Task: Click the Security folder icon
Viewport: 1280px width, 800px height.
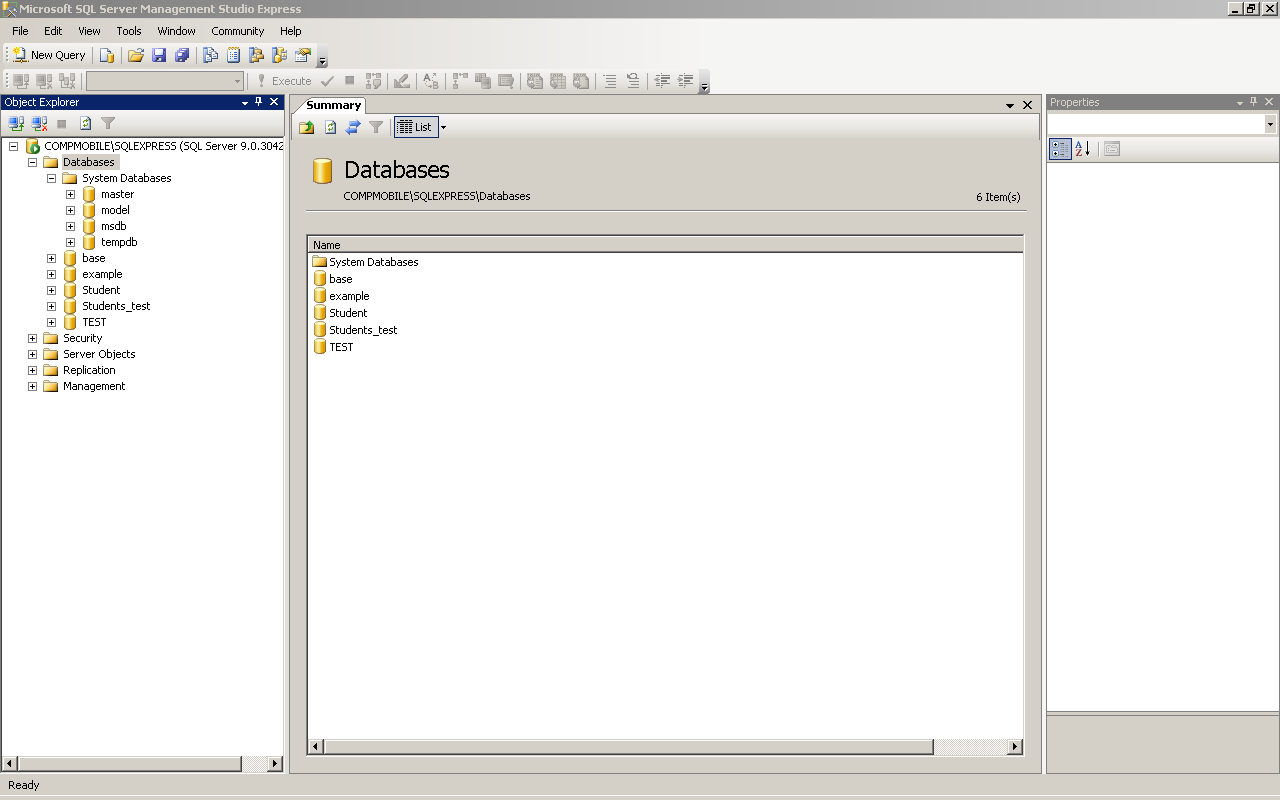Action: tap(51, 338)
